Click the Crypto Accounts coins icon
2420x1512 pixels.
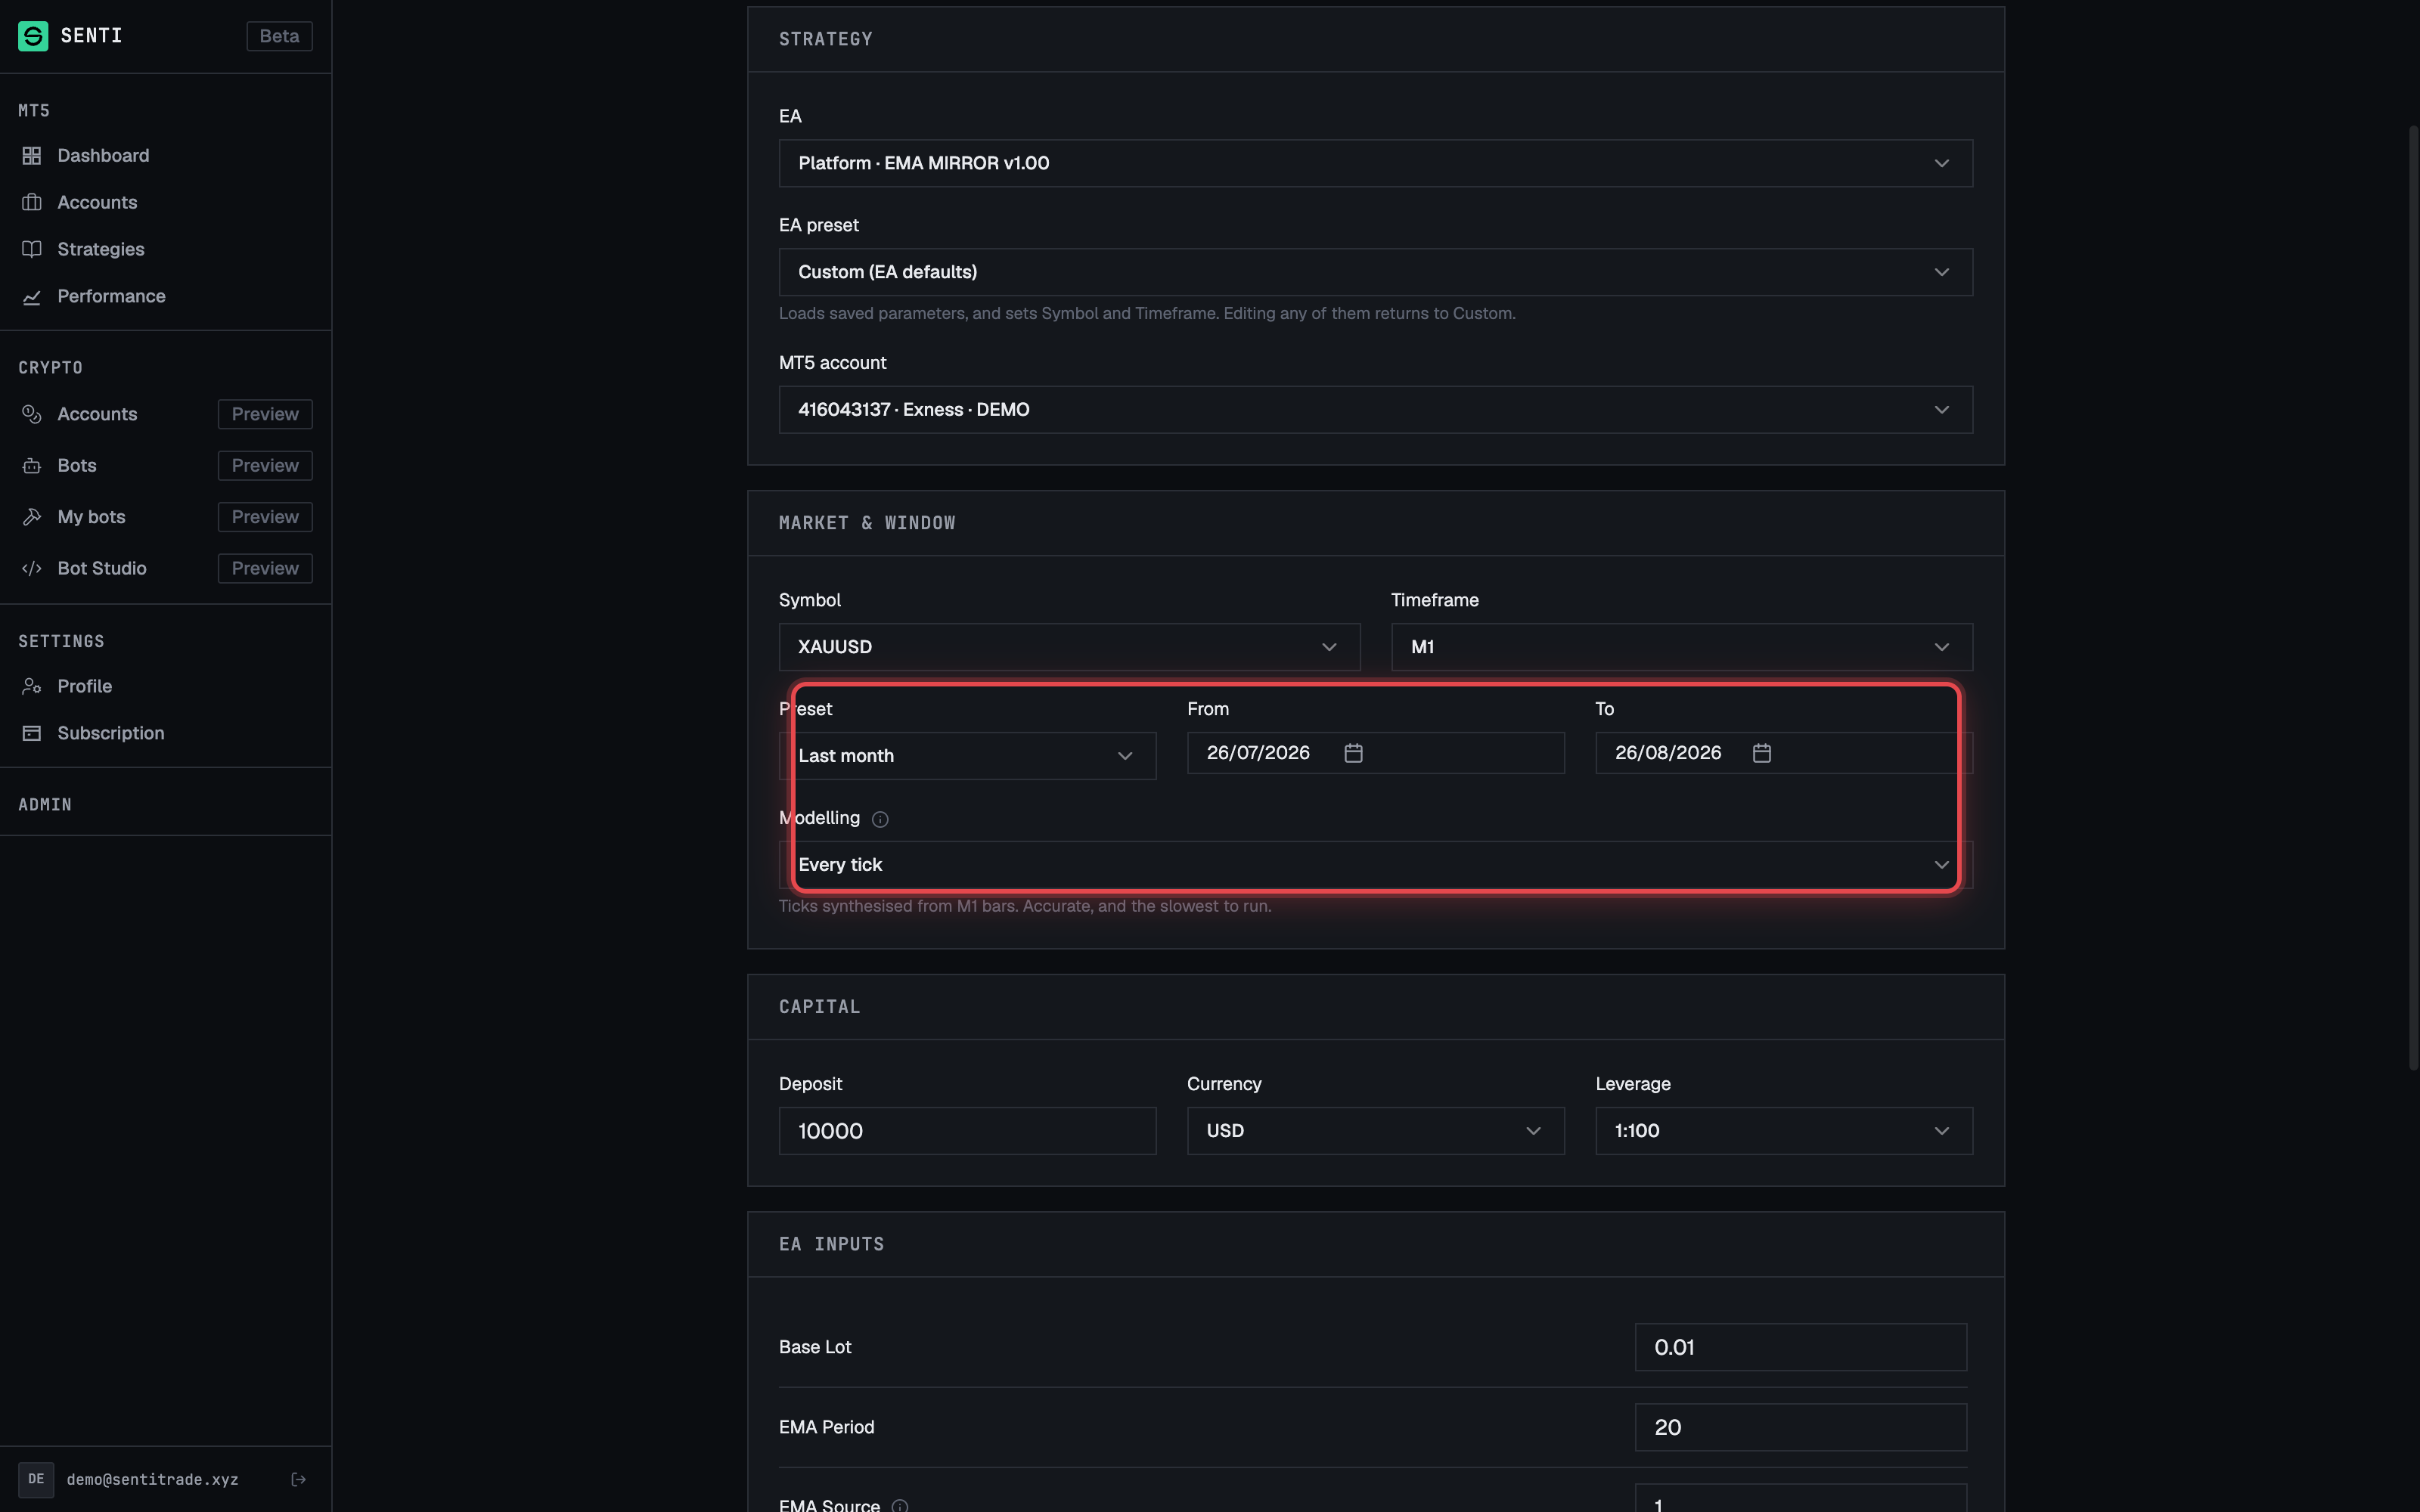pos(32,414)
